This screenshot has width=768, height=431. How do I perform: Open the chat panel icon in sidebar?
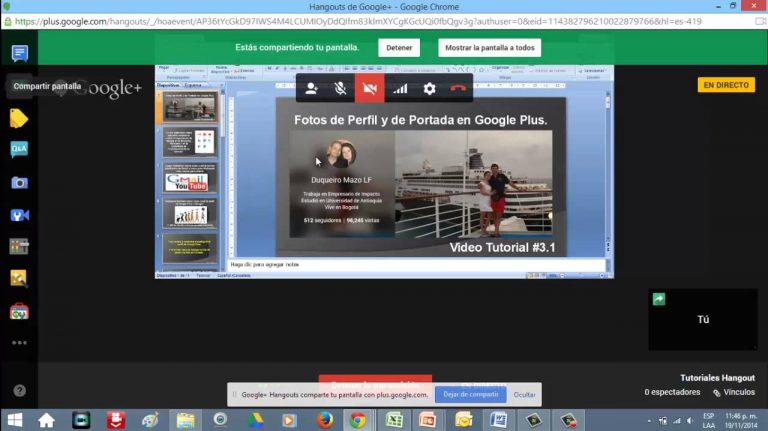pos(20,53)
